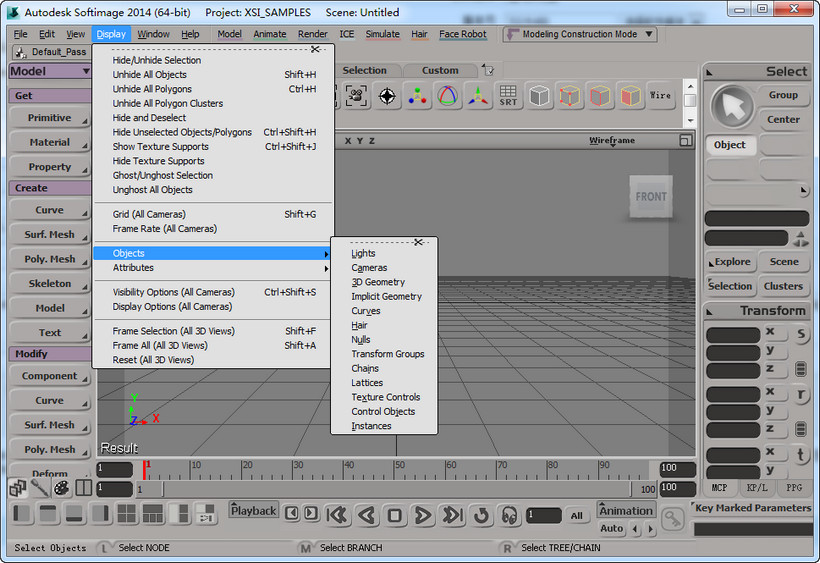Select the large arrow selection tool
Screen dimensions: 820x563
pyautogui.click(x=732, y=107)
